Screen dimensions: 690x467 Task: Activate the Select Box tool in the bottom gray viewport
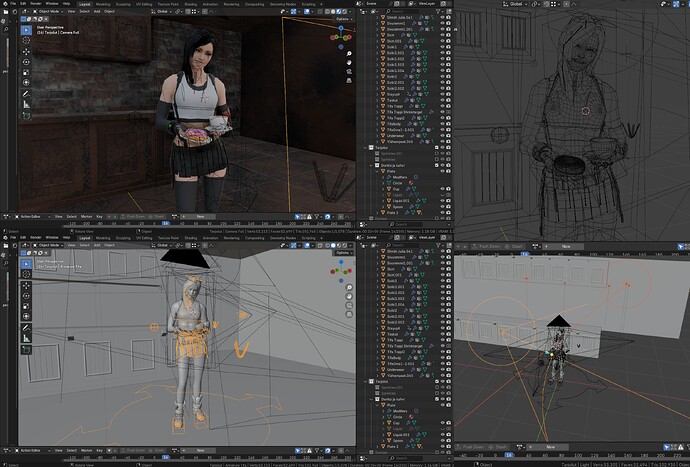pos(26,264)
